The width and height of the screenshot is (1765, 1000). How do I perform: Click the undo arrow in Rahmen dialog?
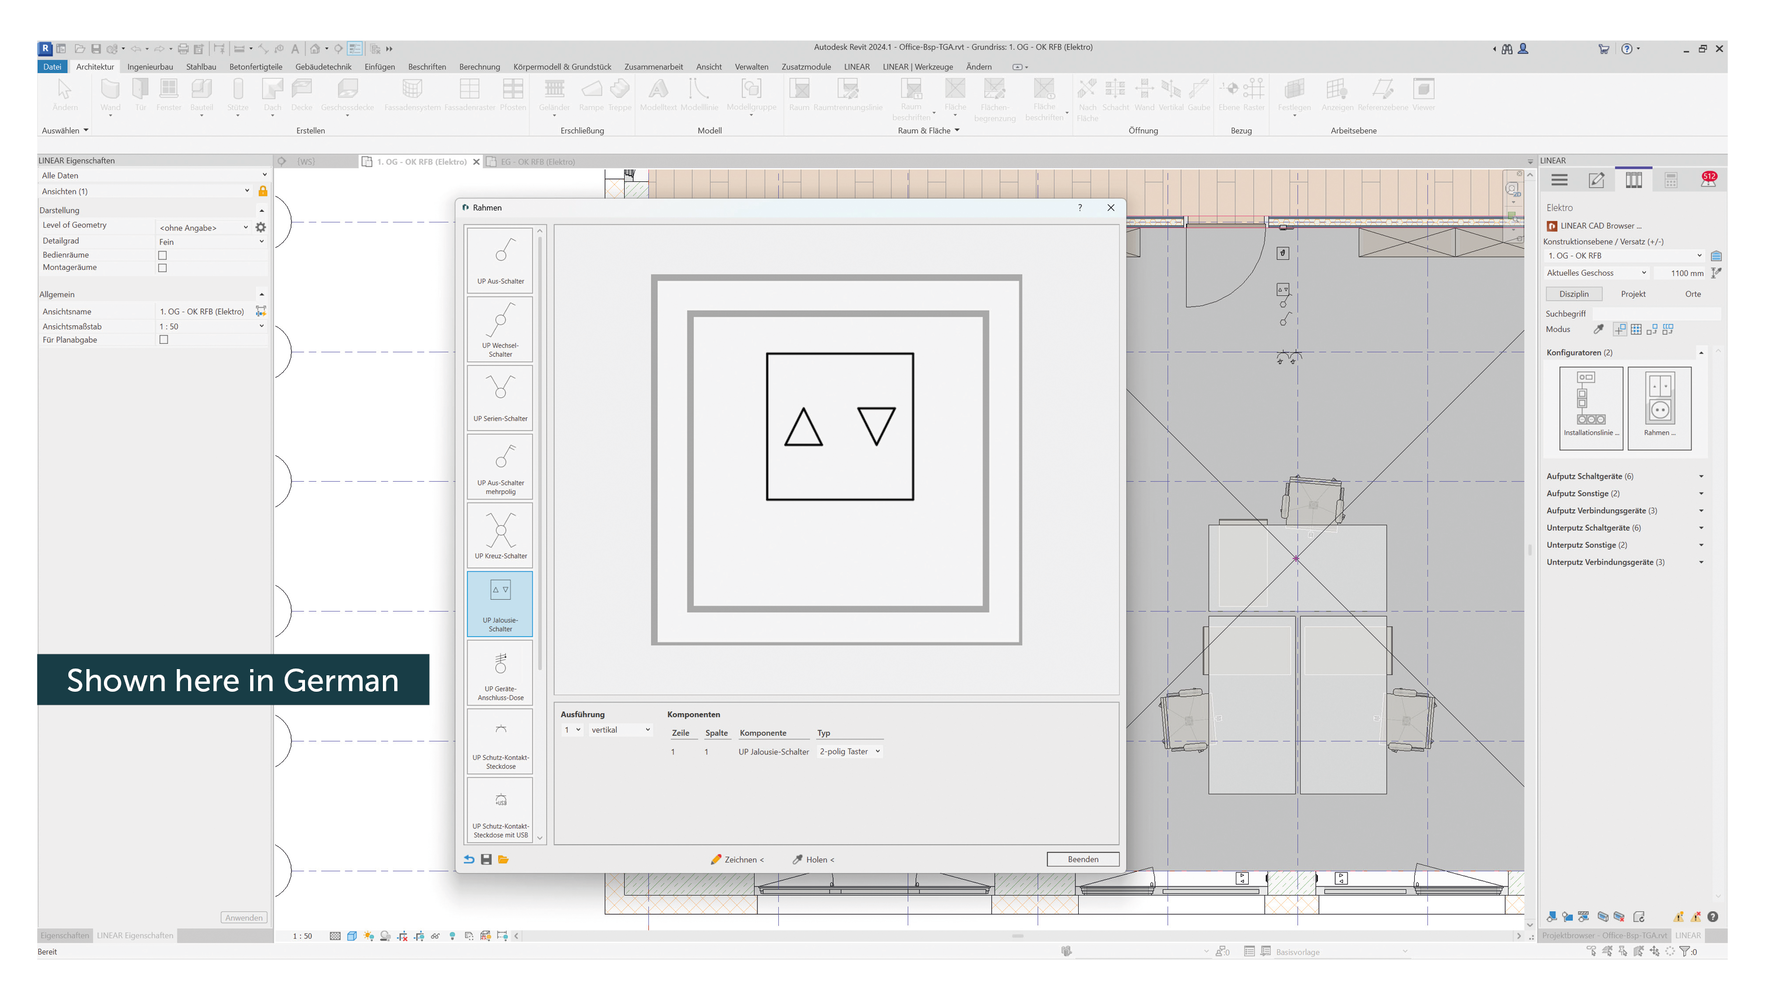click(469, 860)
